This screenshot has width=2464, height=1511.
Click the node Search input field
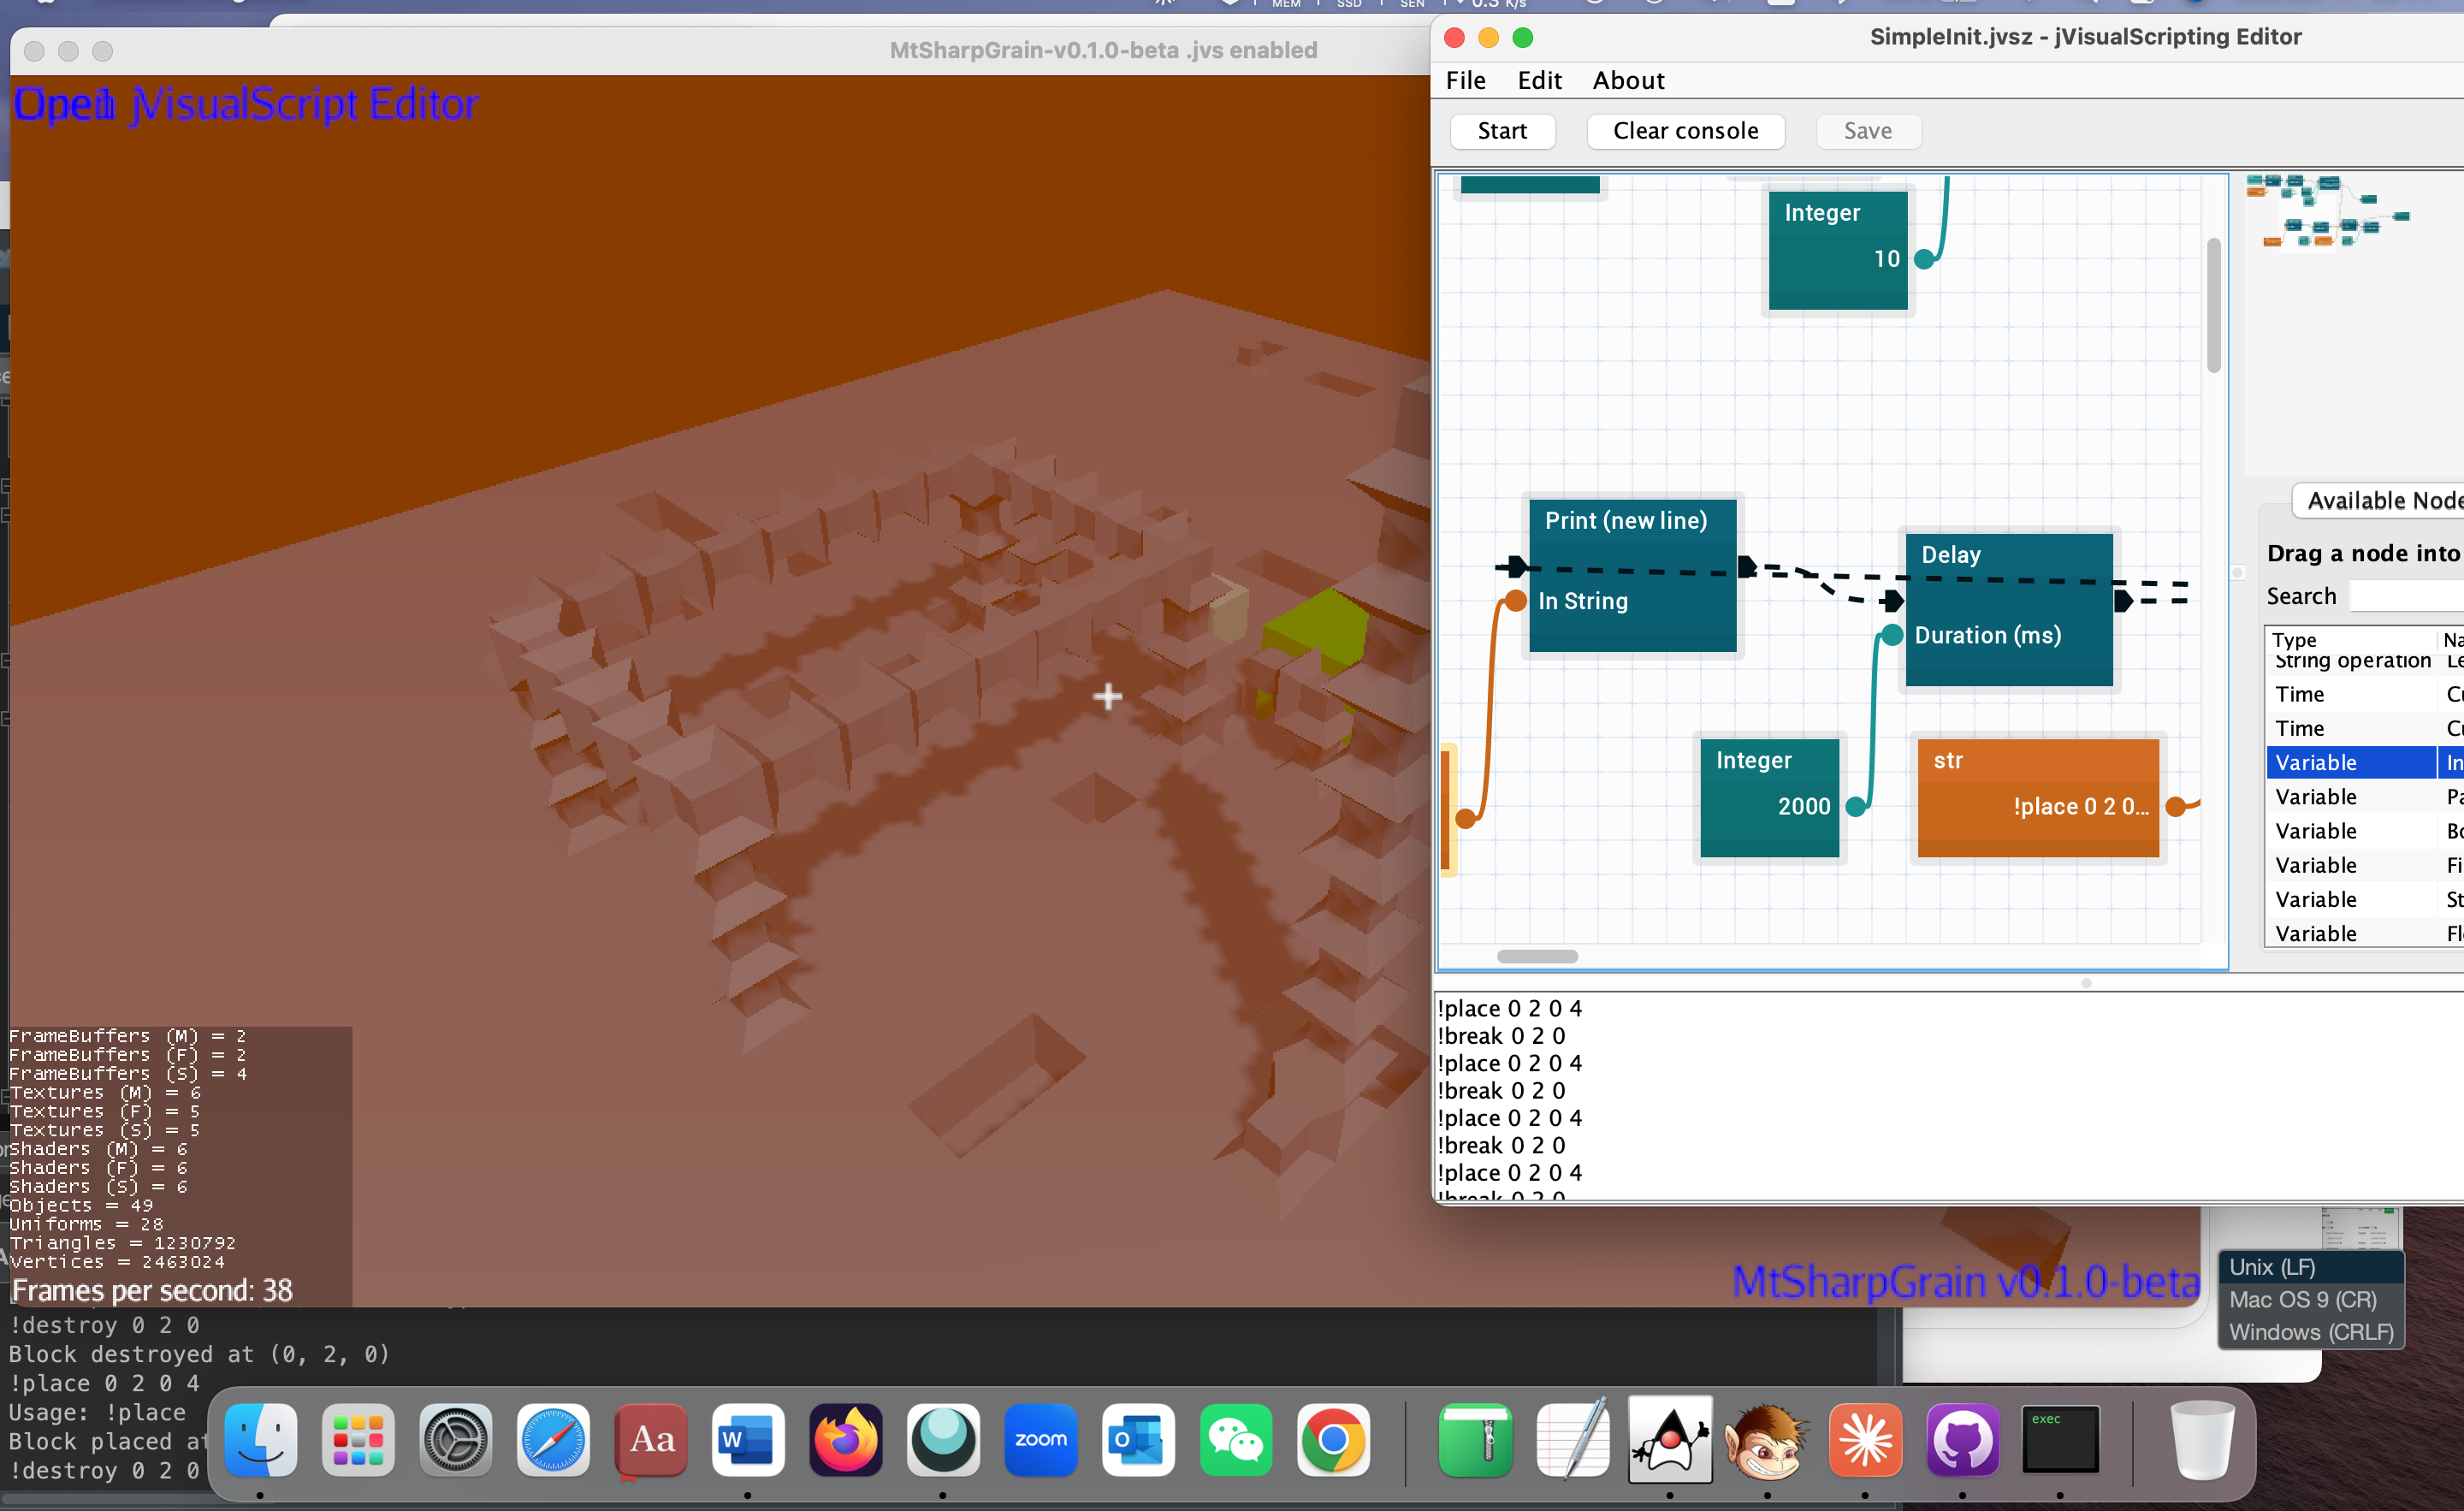click(x=2406, y=596)
